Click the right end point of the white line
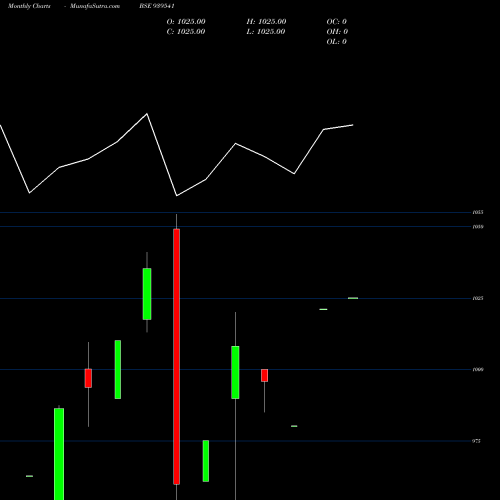 353,125
